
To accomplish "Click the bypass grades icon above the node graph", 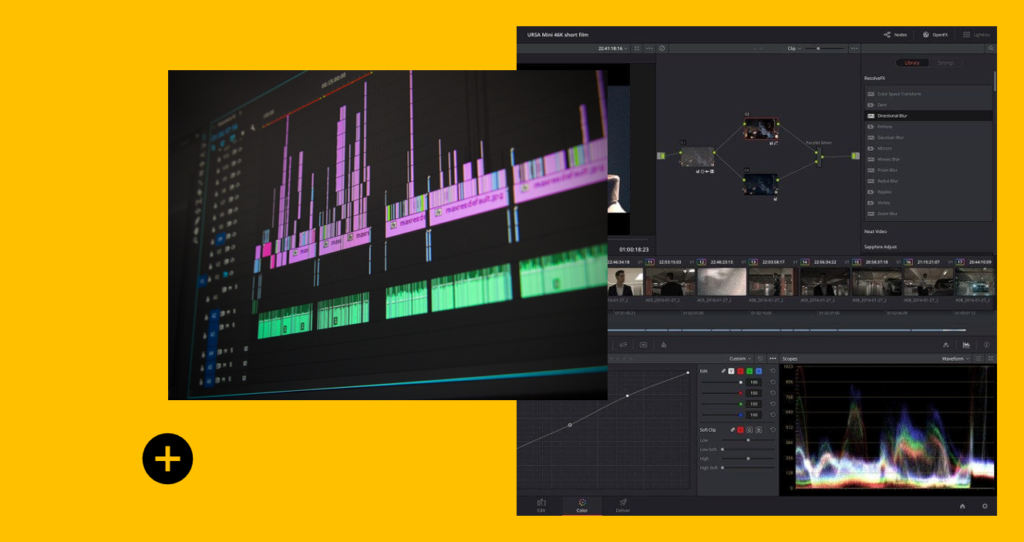I will click(662, 48).
